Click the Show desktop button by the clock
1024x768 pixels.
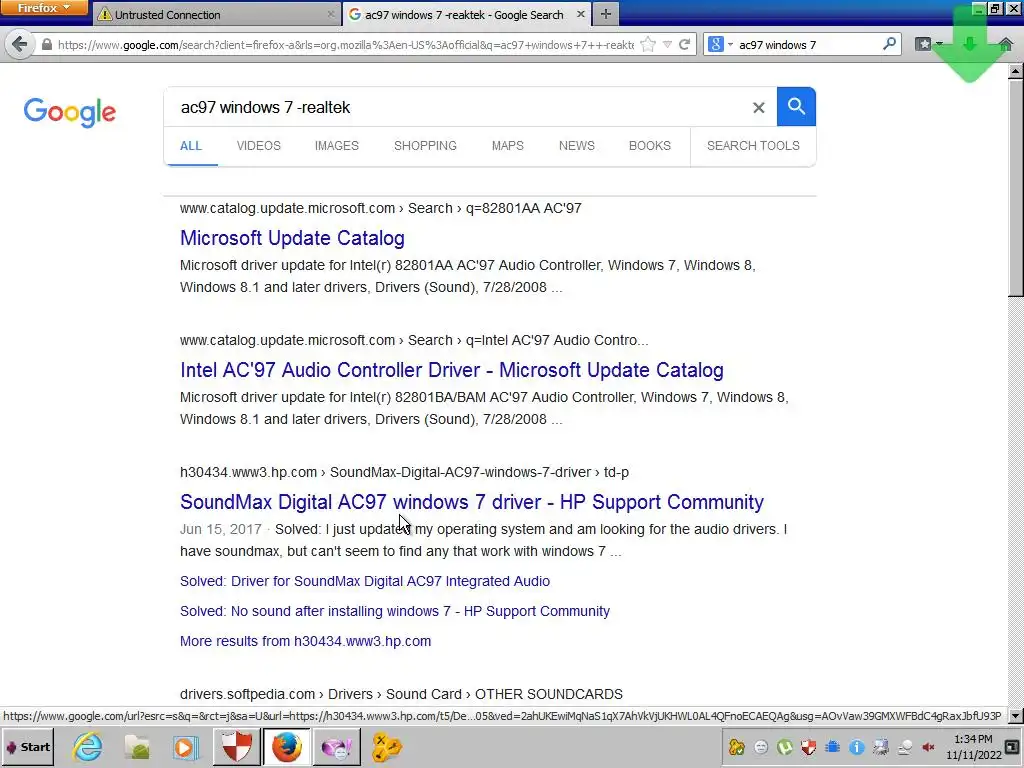click(1012, 746)
